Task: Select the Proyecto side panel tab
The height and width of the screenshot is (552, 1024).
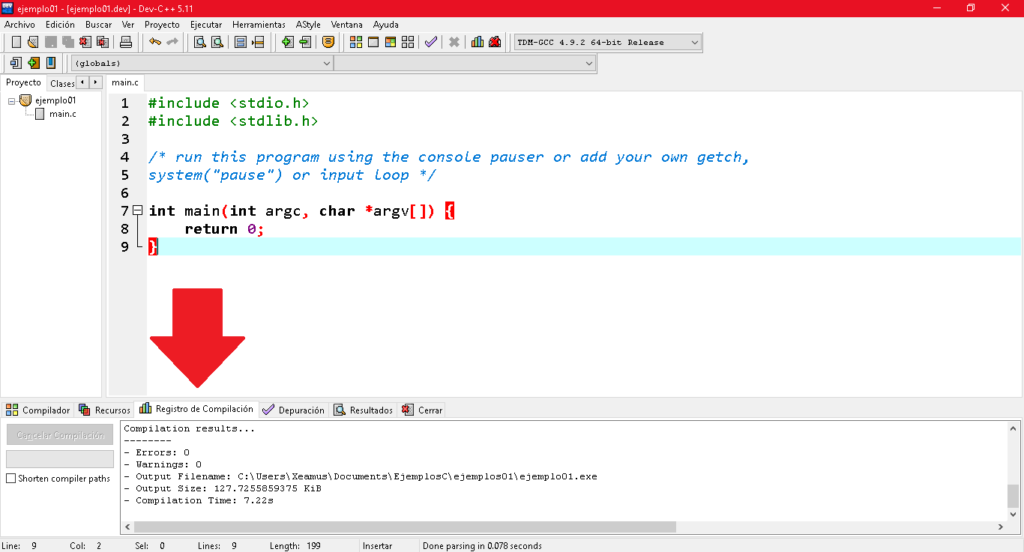Action: [x=24, y=82]
